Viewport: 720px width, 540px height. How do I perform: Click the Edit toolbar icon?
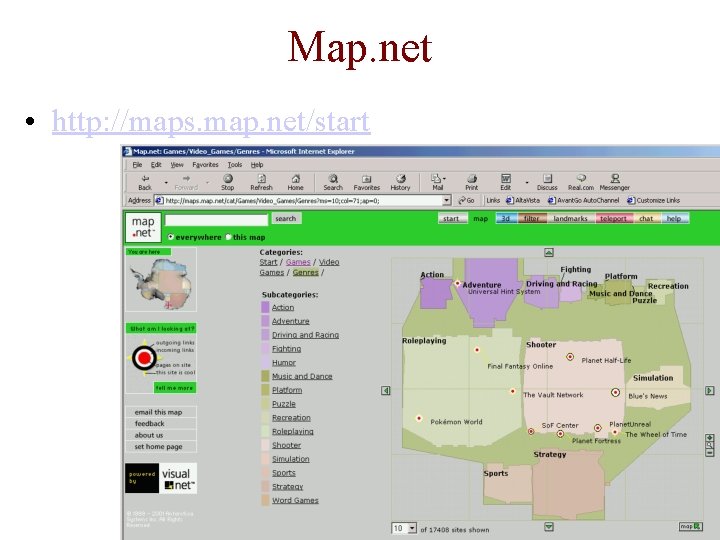[506, 182]
